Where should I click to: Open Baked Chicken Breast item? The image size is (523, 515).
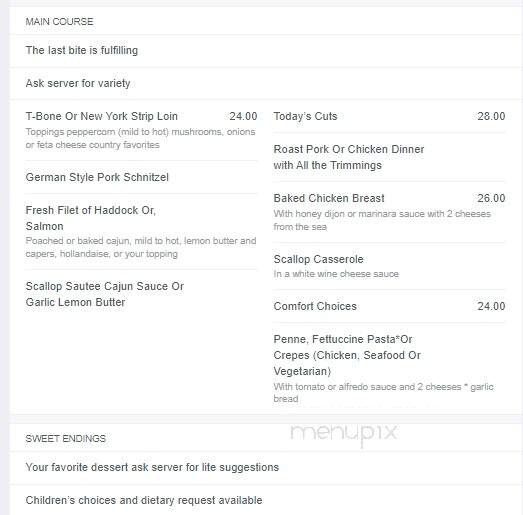tap(329, 198)
